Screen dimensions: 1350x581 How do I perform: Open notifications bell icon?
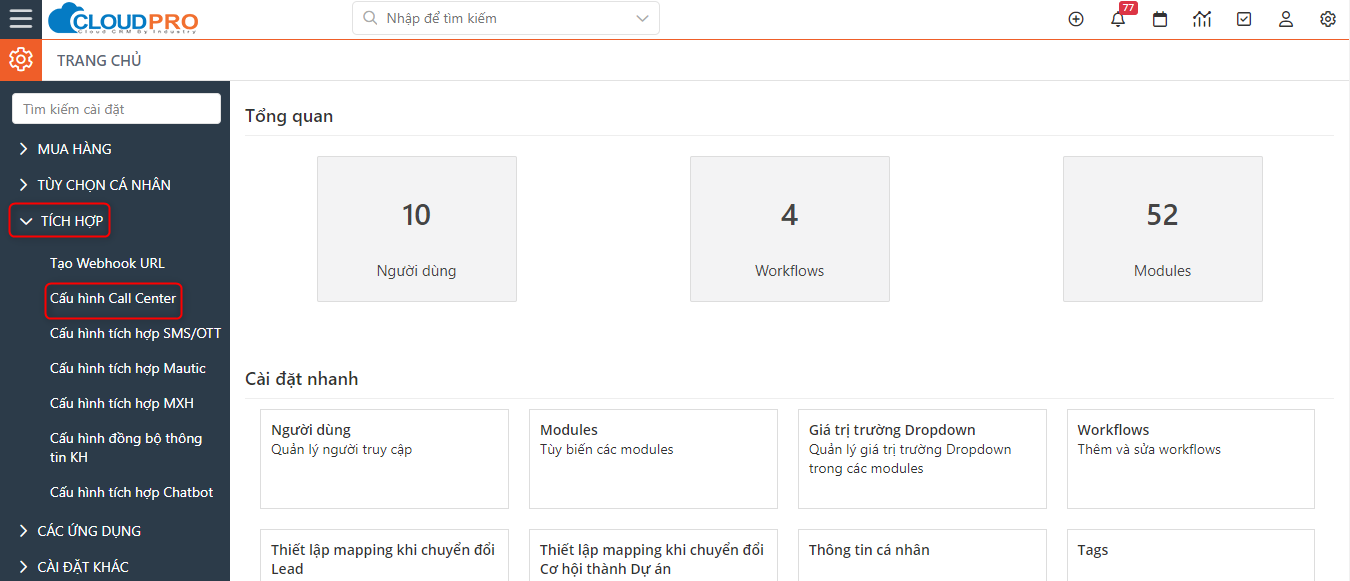click(1118, 19)
